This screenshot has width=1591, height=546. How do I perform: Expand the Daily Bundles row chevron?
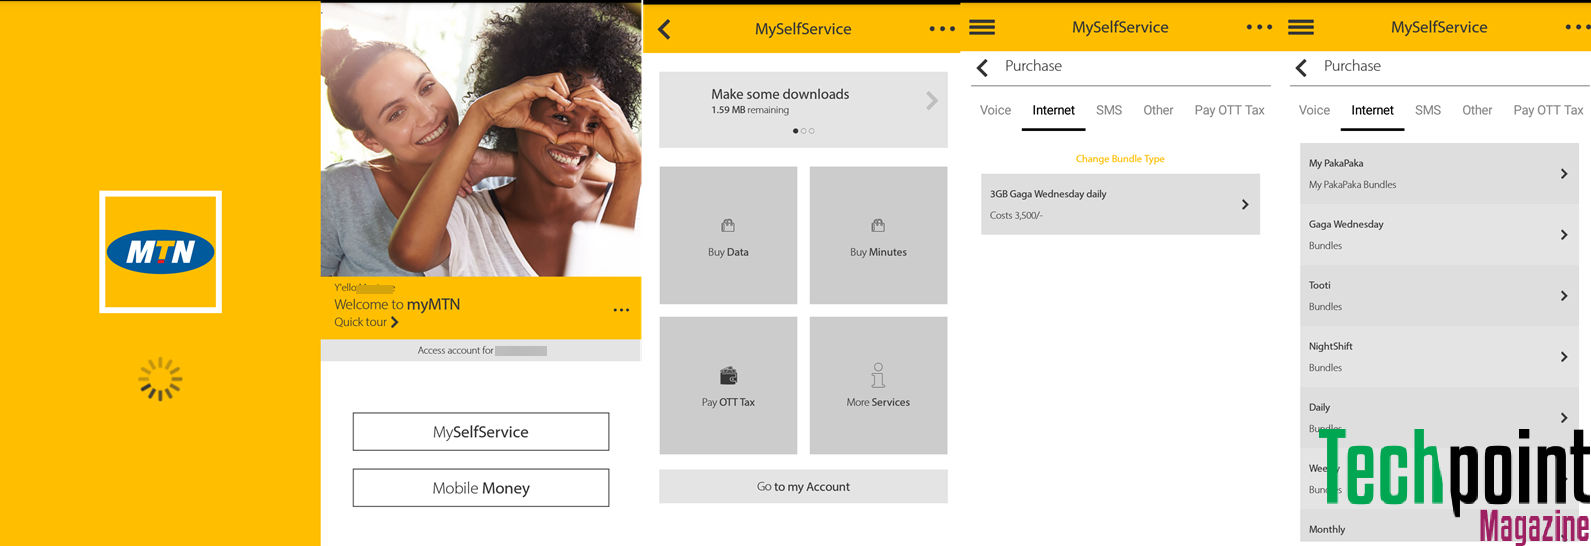(1564, 418)
